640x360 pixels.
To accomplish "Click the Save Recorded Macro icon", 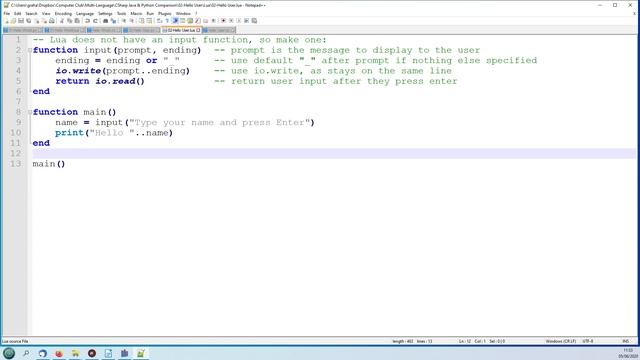I will point(253,20).
